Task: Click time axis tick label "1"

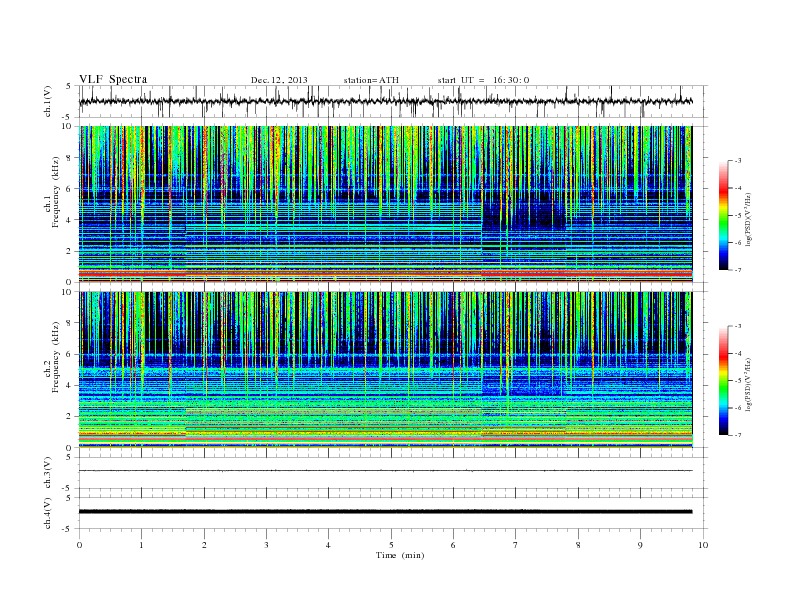Action: click(x=141, y=545)
